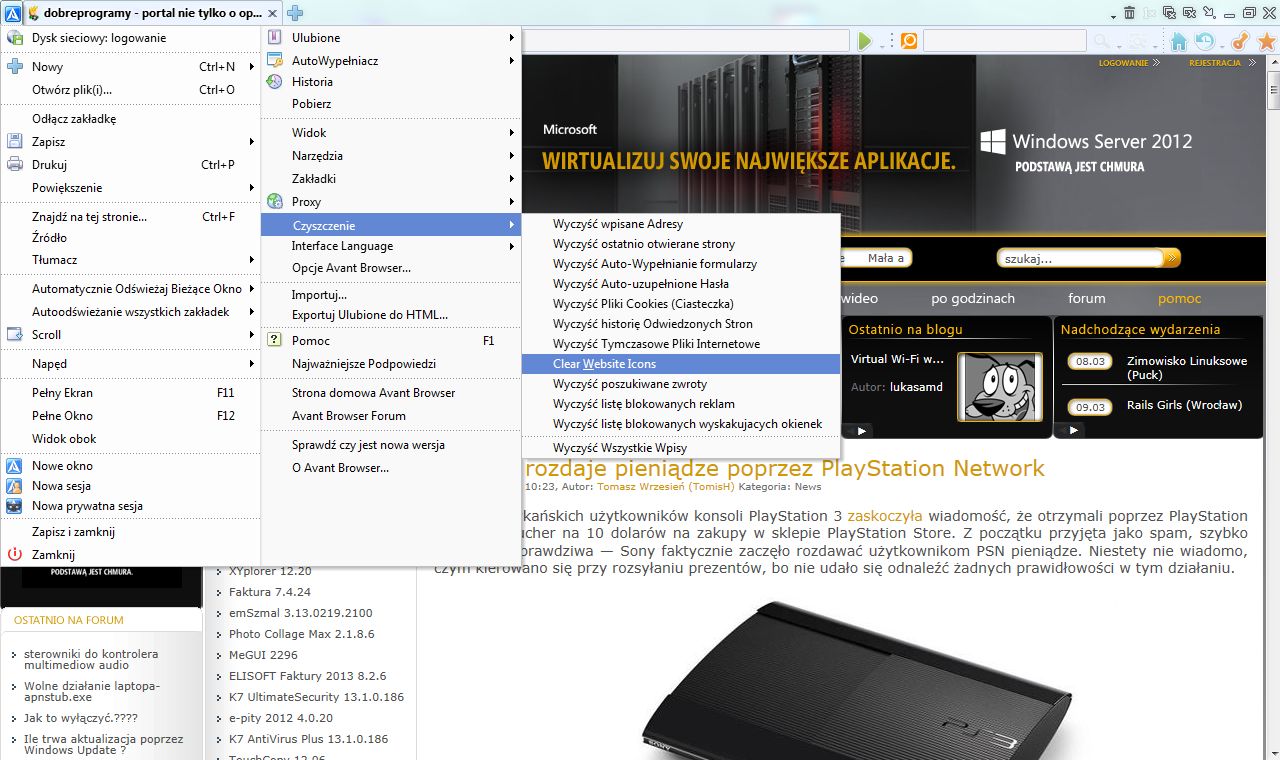
Task: Expand the Powiększenie submenu
Action: (x=130, y=187)
